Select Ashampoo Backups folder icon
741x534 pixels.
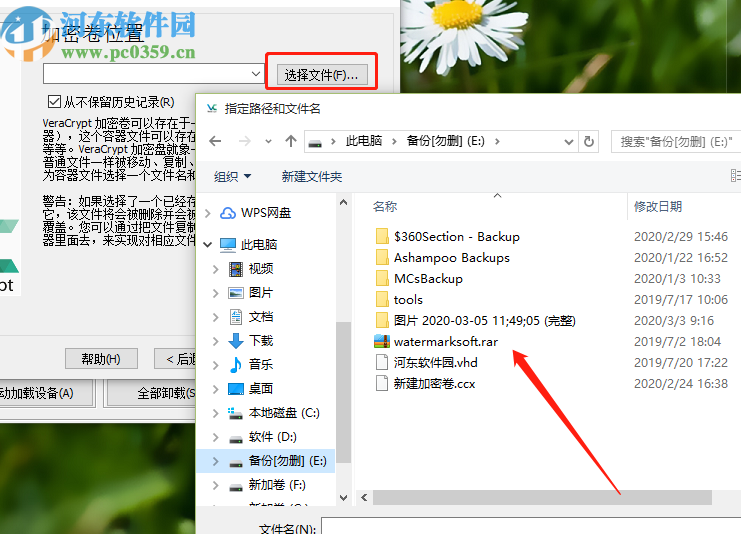[x=382, y=258]
